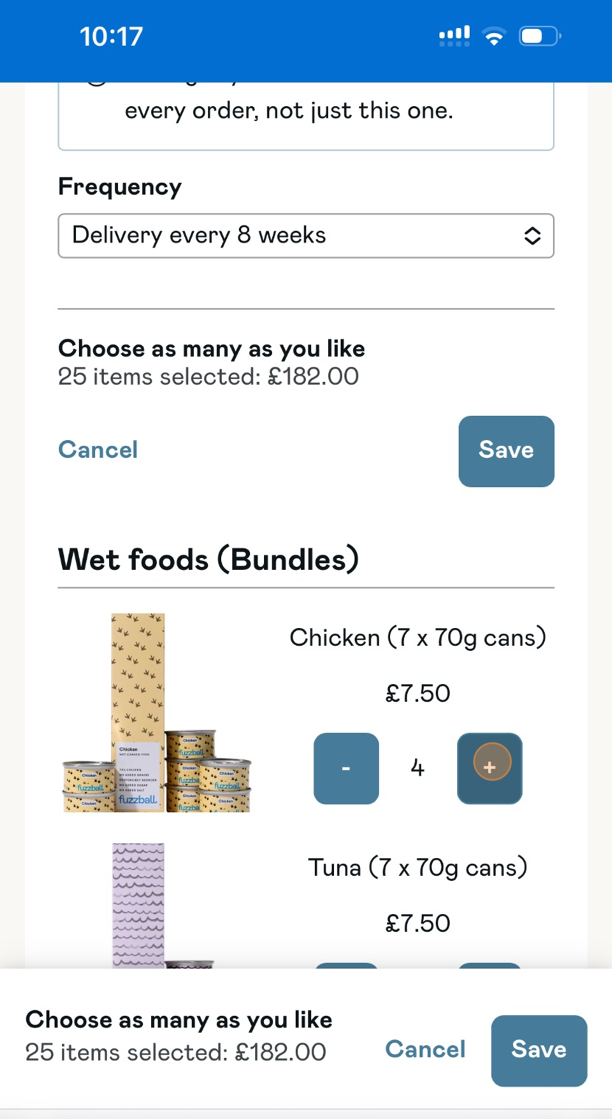Screen dimensions: 612x1119
Task: Tap the bottom bar '25 items selected' summary
Action: (x=176, y=1052)
